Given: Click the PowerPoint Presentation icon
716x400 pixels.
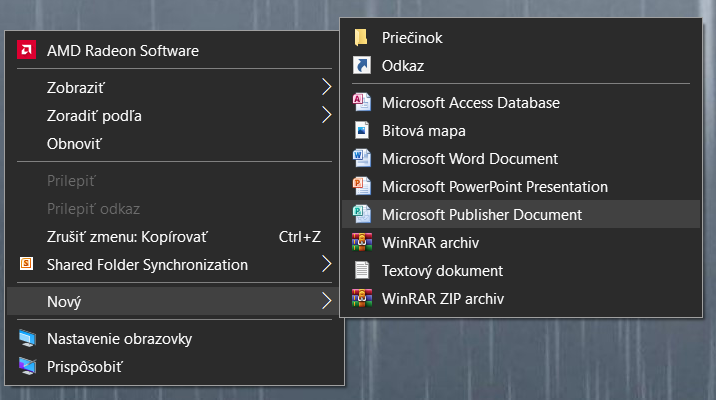Looking at the screenshot, I should 361,187.
